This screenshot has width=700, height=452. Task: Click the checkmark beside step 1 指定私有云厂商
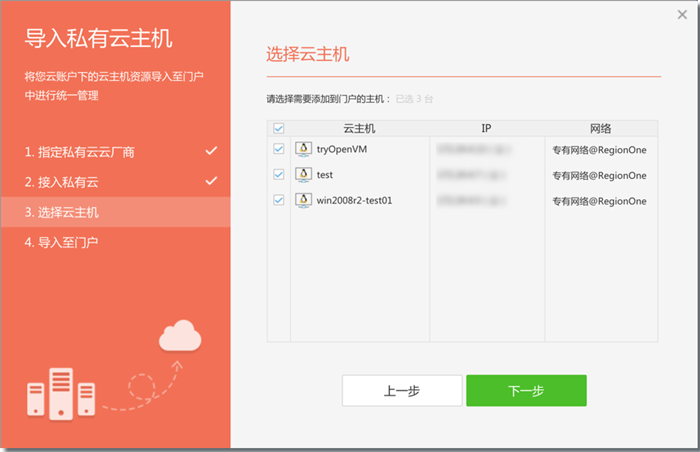[x=211, y=151]
